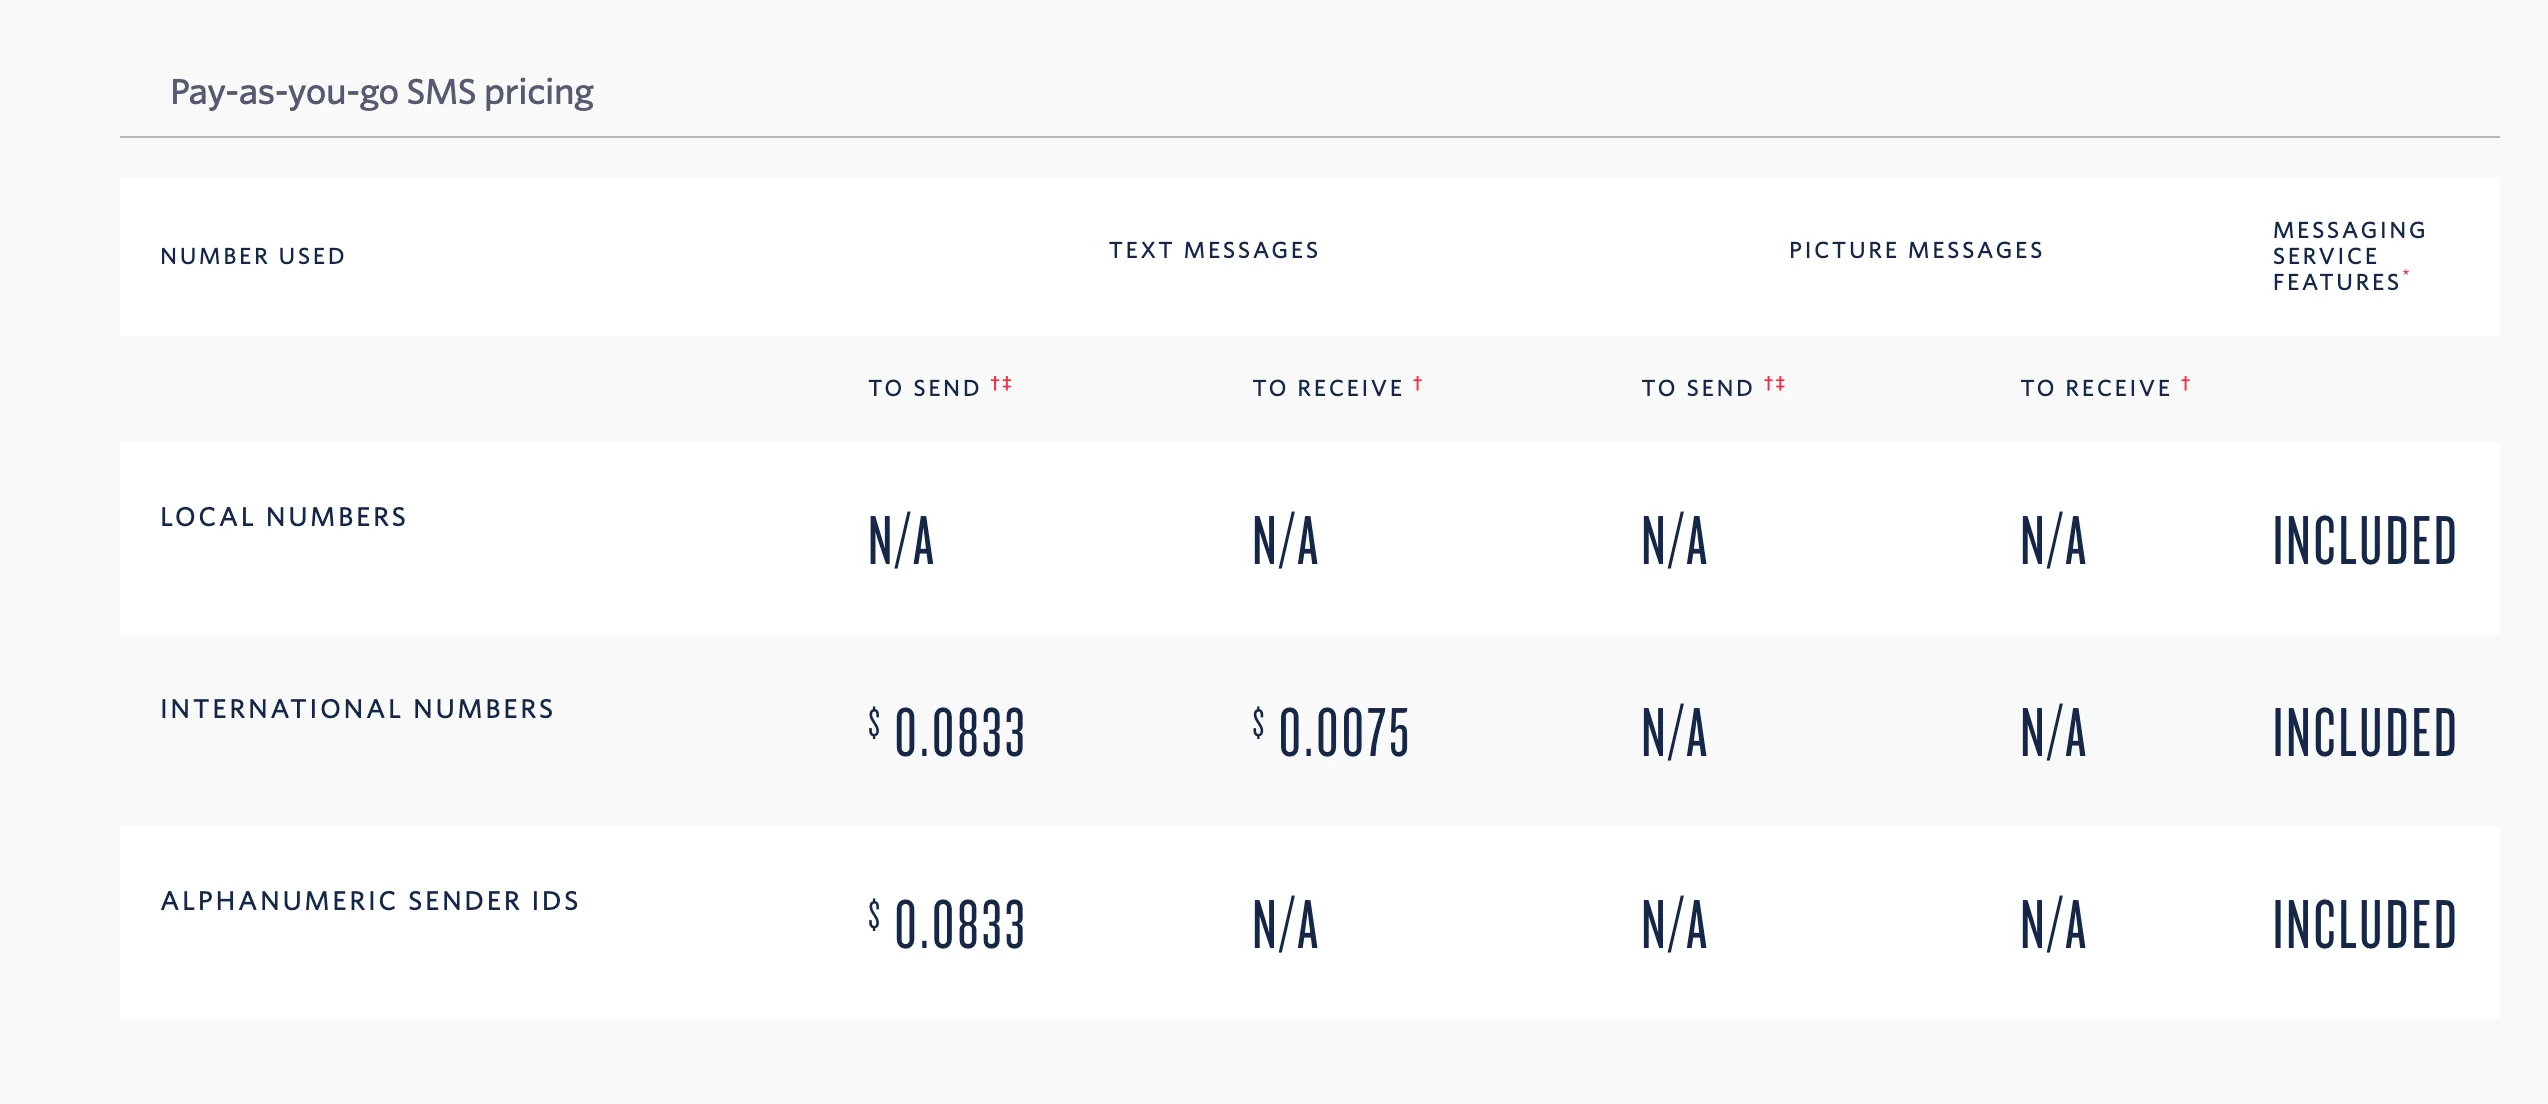2548x1104 pixels.
Task: Click the $0.0833 send price for International Numbers
Action: pos(948,732)
